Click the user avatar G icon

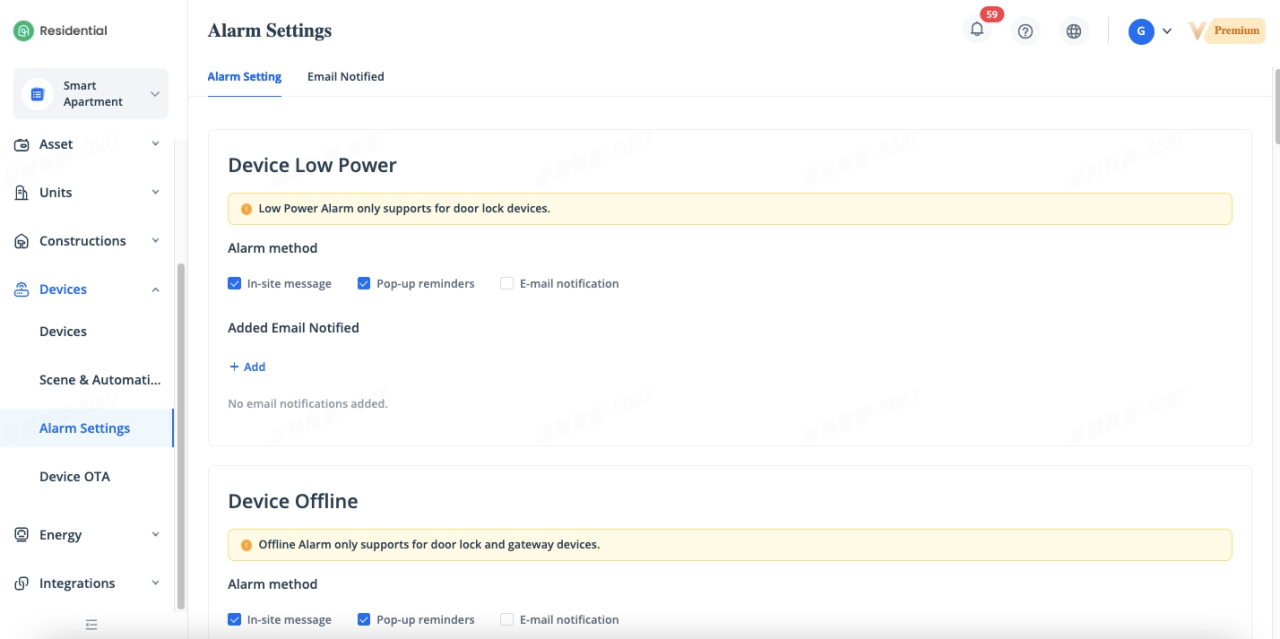(x=1141, y=31)
